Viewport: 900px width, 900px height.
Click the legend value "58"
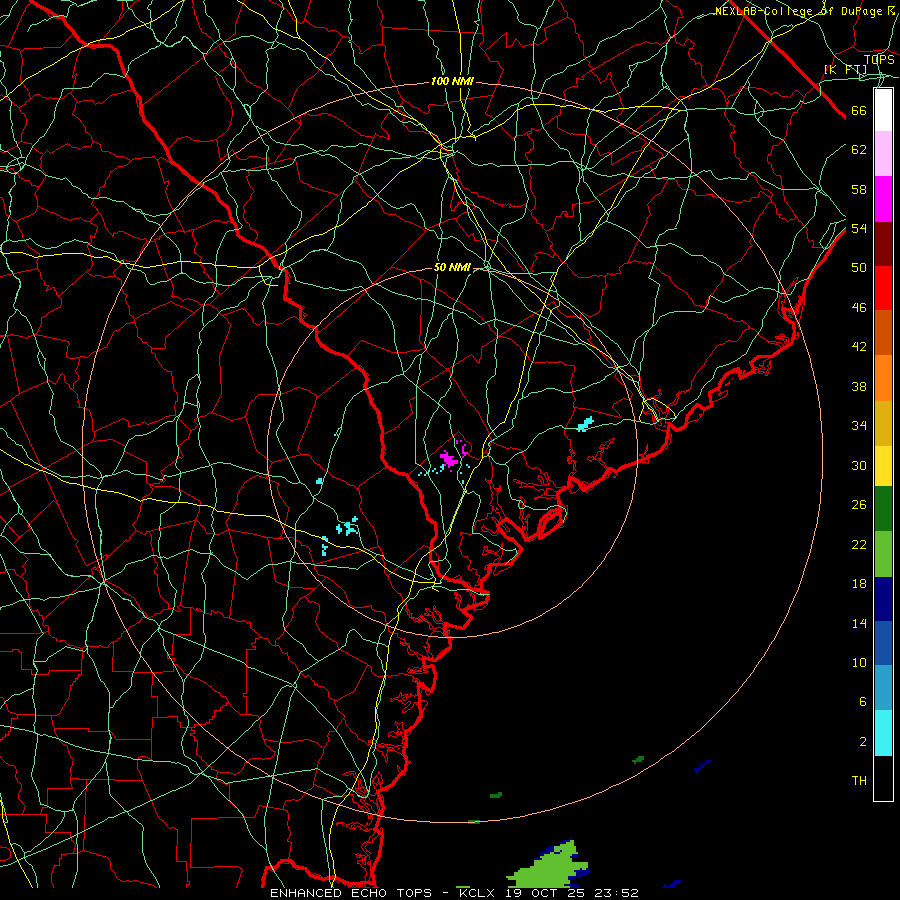[x=859, y=189]
